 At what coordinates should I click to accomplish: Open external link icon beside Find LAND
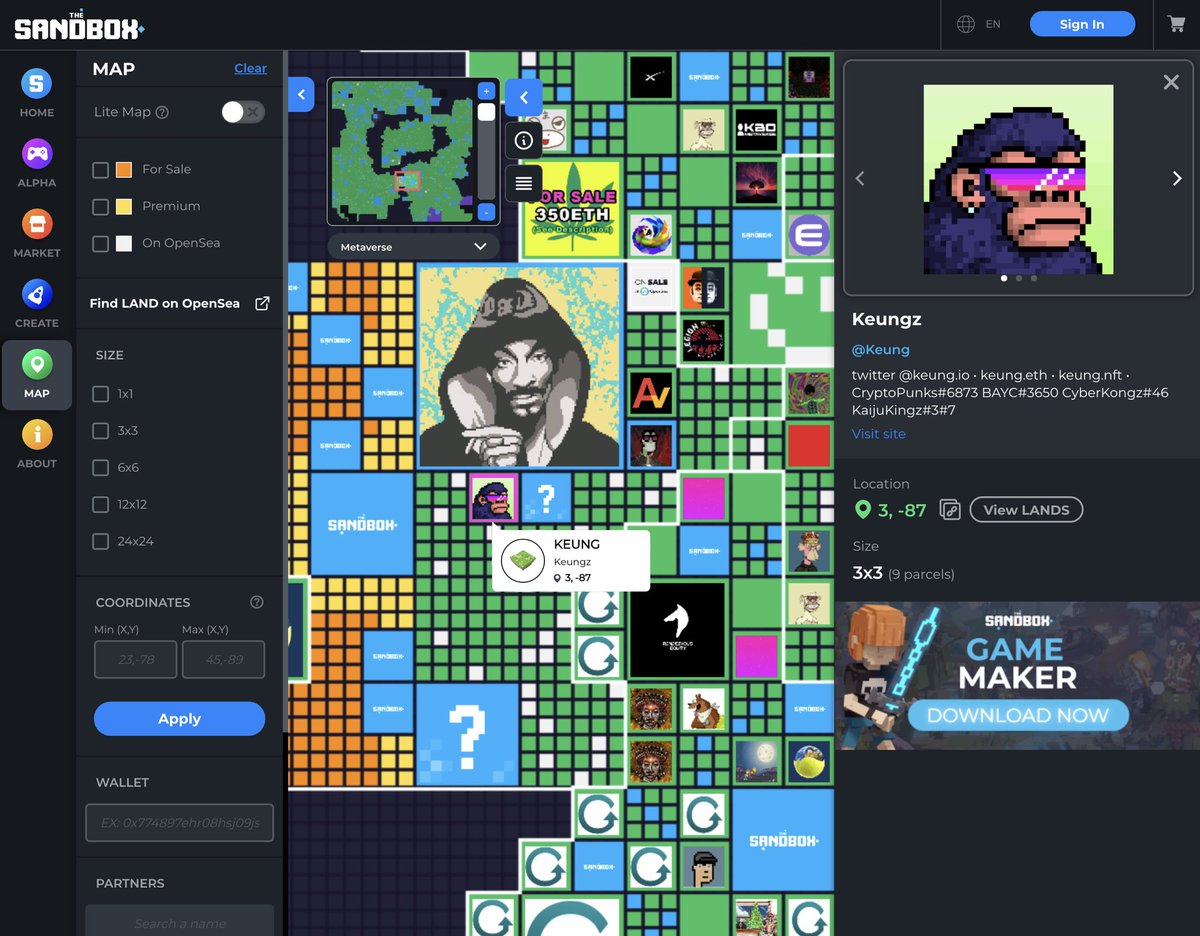pos(262,303)
